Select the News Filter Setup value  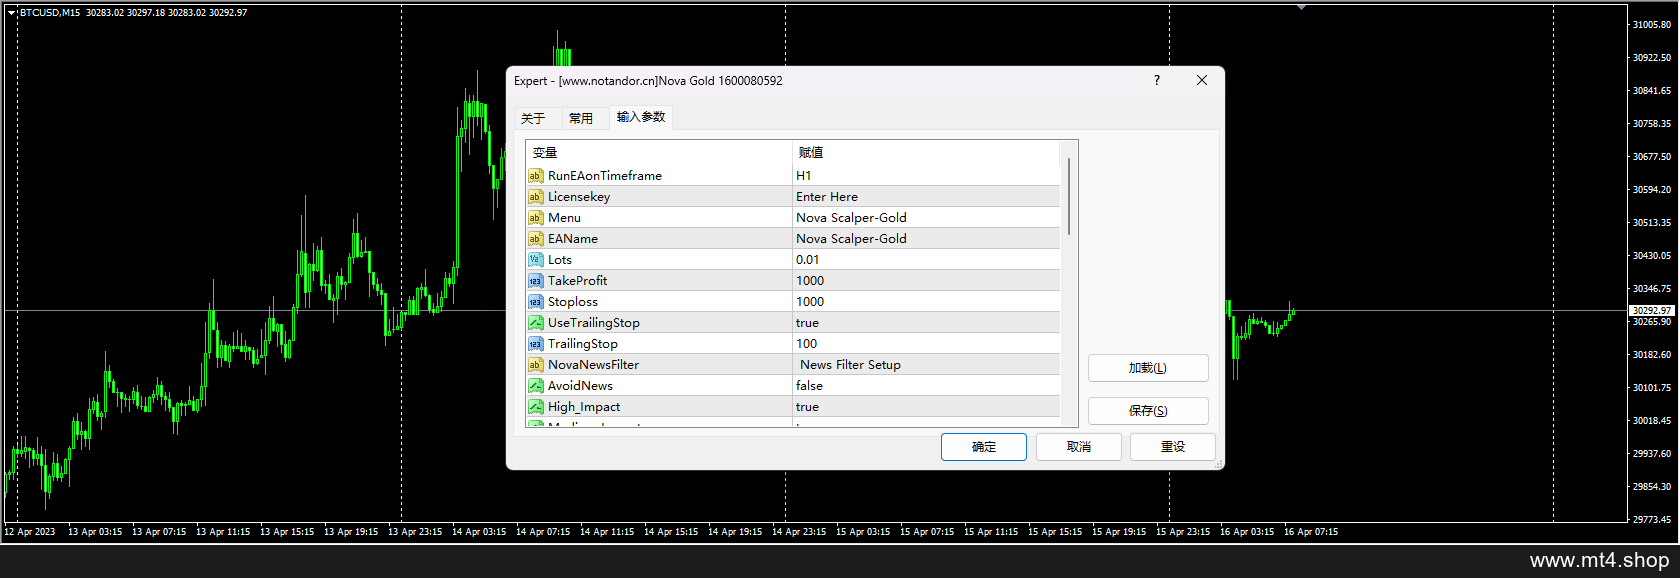coord(850,365)
